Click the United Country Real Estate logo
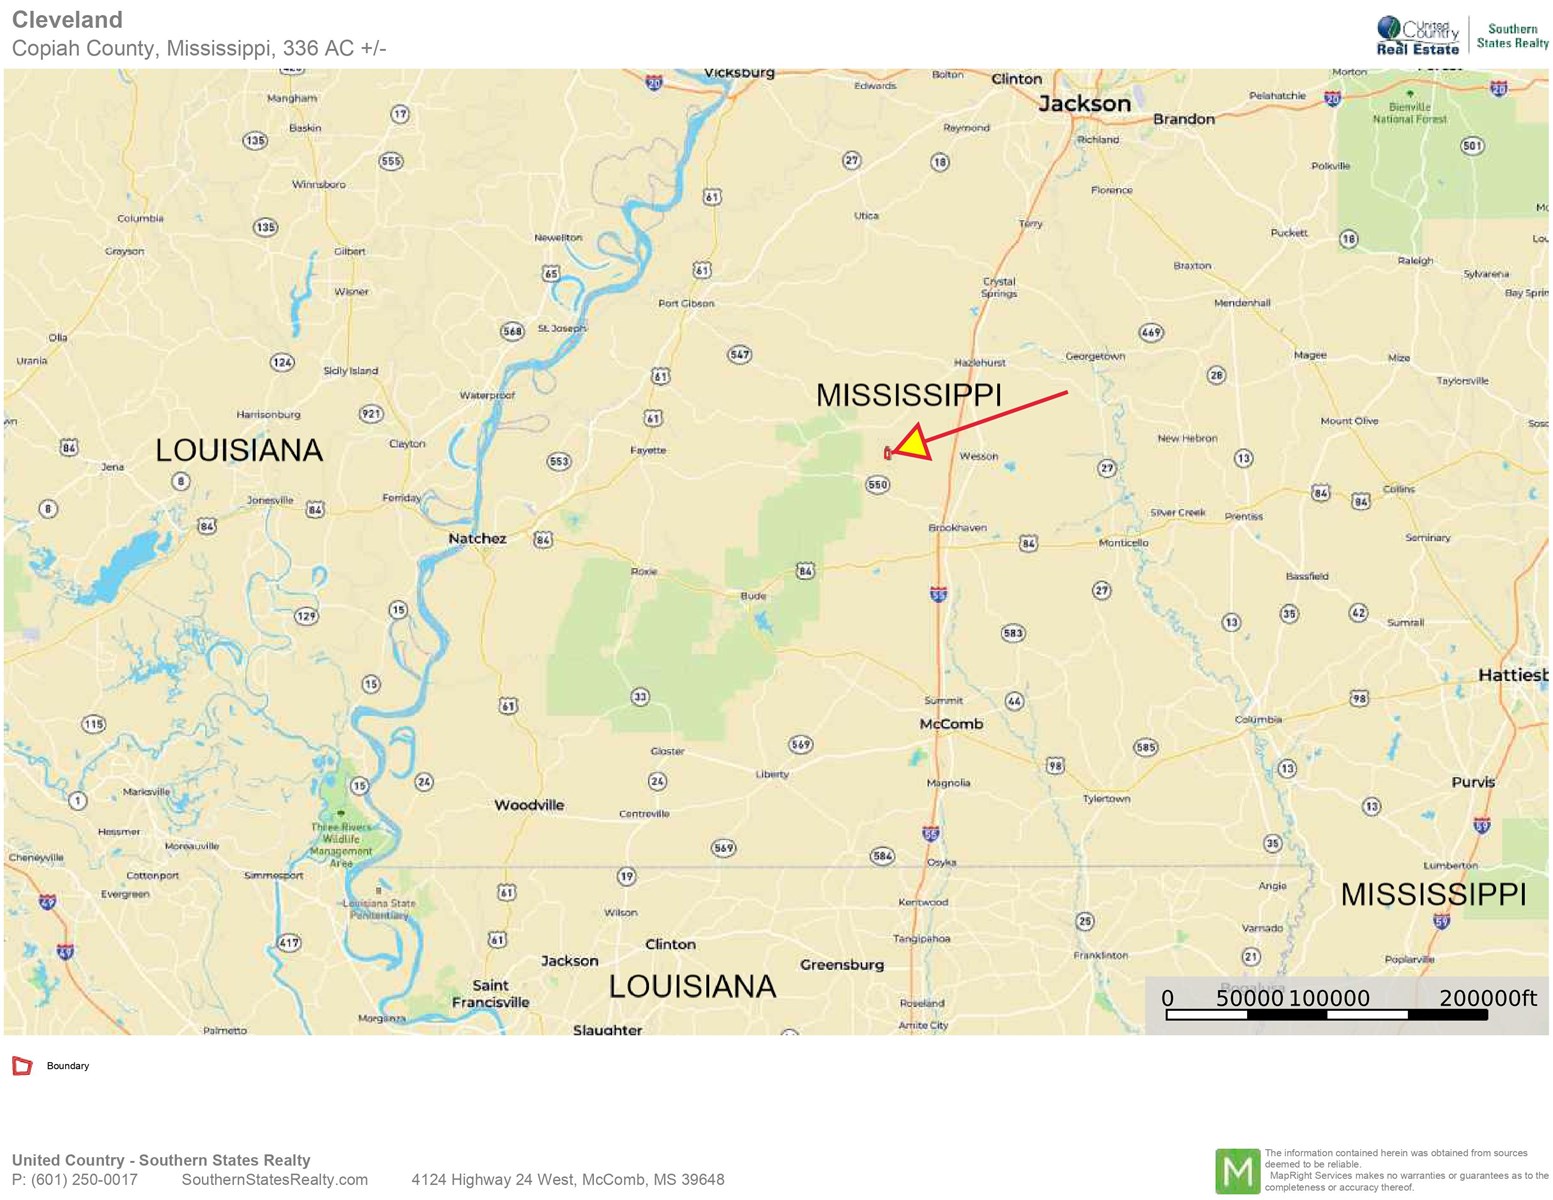This screenshot has width=1553, height=1200. pos(1418,36)
